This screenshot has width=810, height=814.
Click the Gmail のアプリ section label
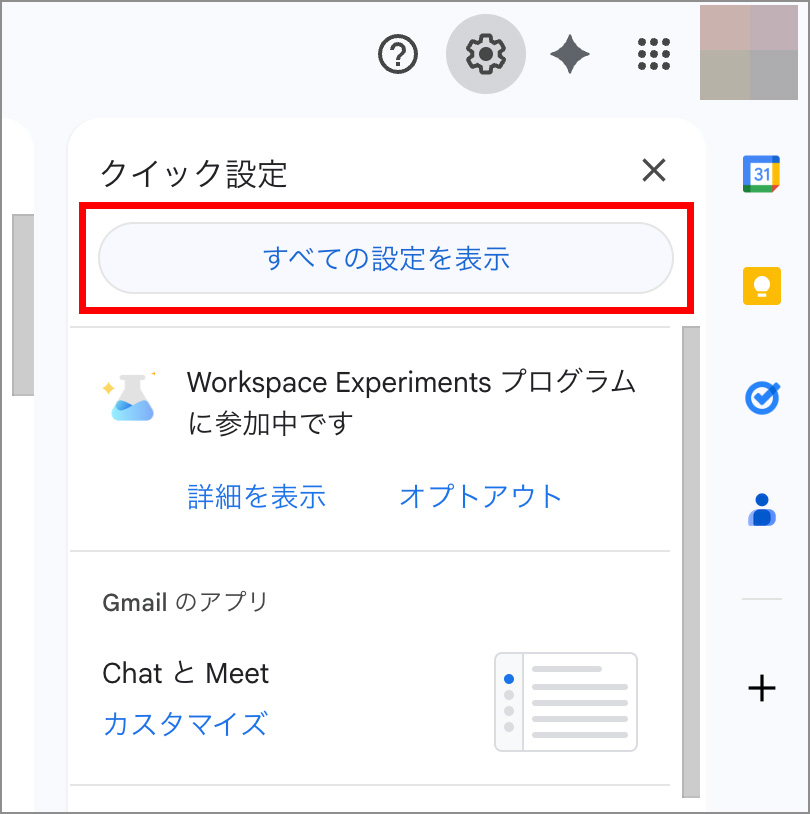tap(185, 602)
